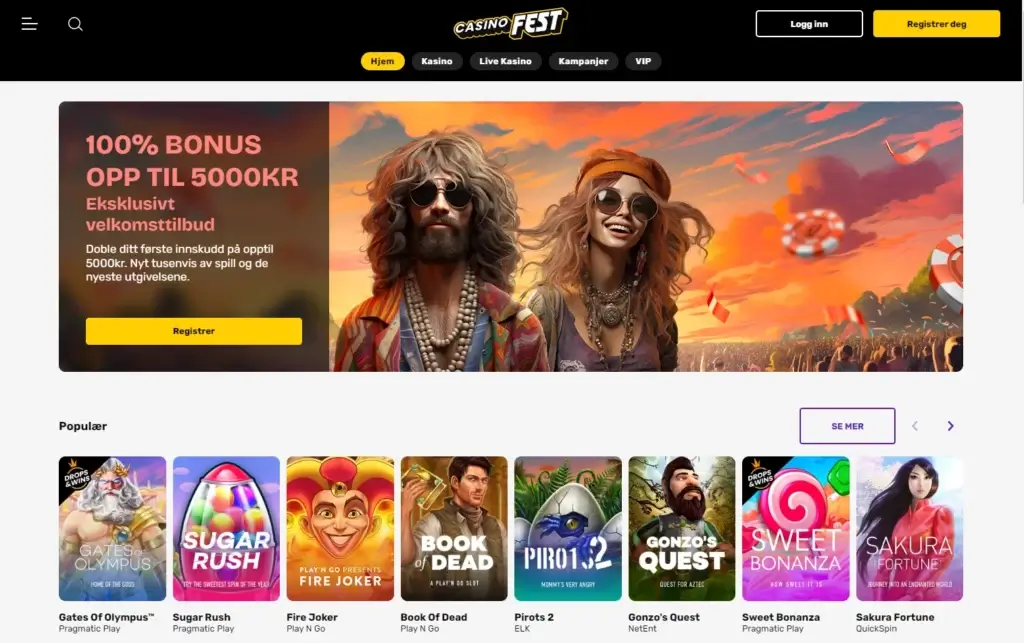This screenshot has height=643, width=1024.
Task: Open the hamburger menu icon
Action: (29, 24)
